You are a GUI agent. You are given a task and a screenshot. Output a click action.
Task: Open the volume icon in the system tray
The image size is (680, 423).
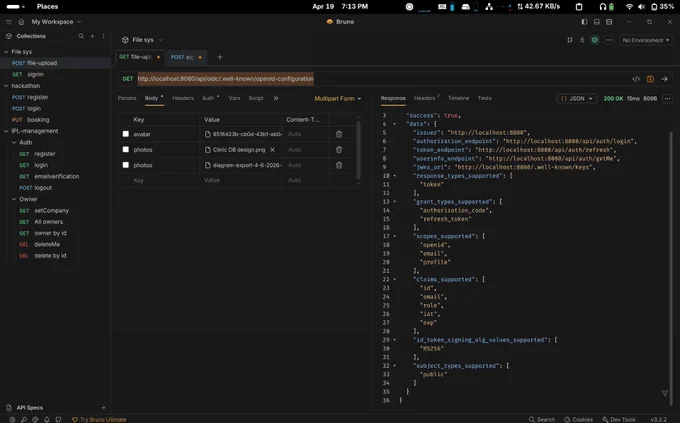click(x=641, y=7)
